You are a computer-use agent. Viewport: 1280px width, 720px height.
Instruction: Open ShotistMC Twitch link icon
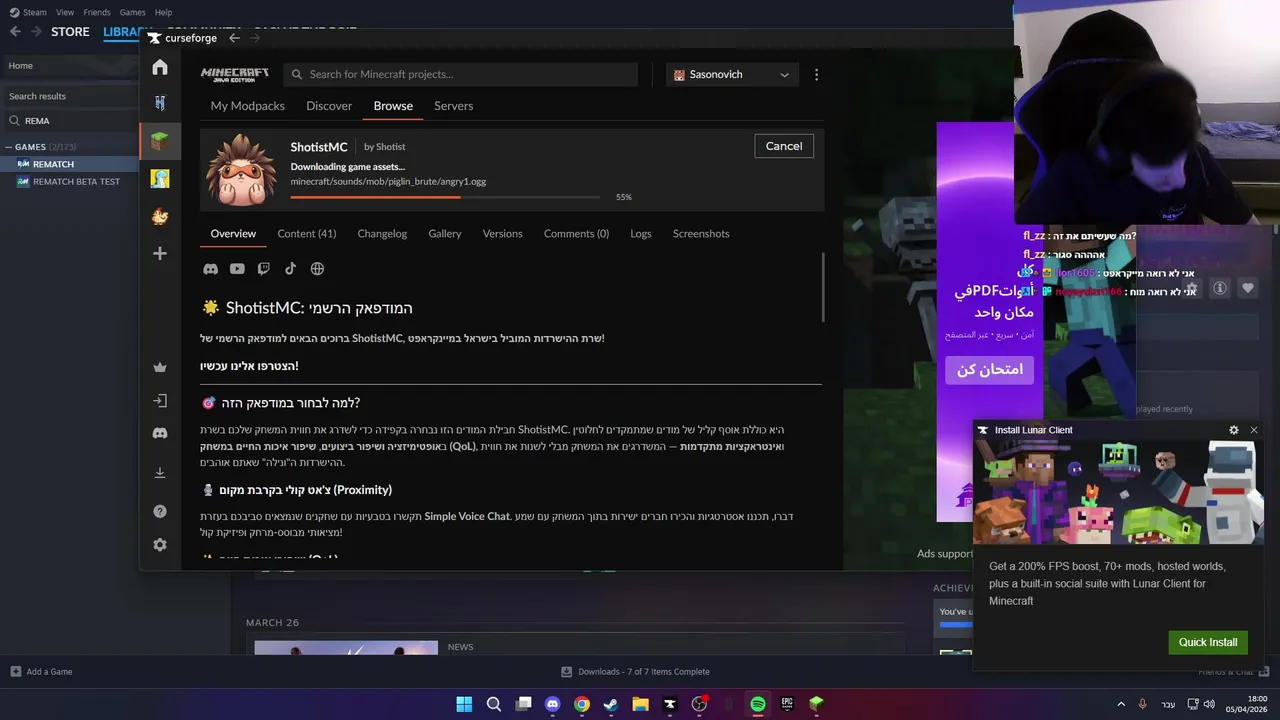coord(264,269)
